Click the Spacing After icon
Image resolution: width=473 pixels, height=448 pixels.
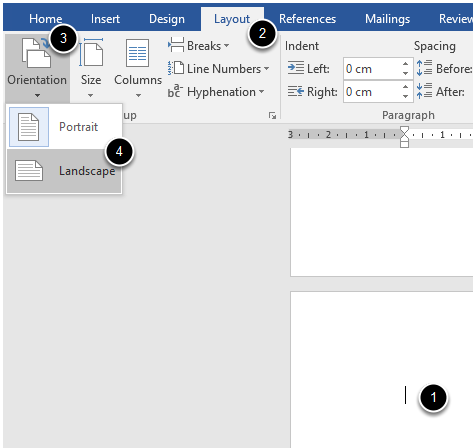tap(424, 91)
